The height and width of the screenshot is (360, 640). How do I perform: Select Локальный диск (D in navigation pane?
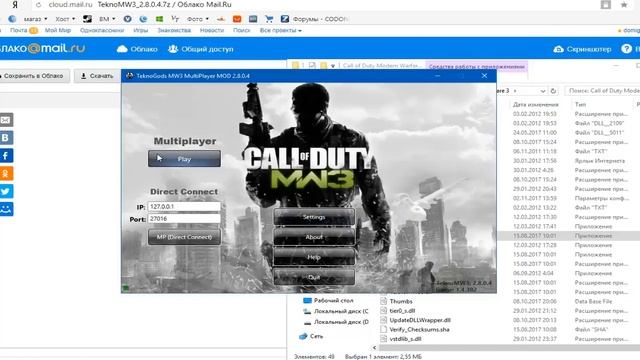tap(336, 322)
